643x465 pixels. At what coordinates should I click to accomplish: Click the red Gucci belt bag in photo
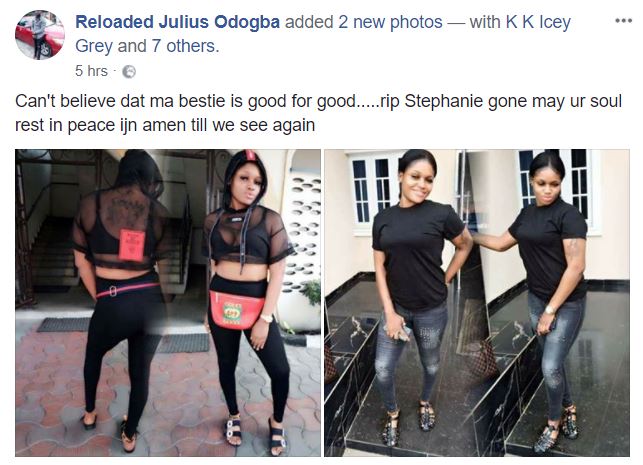pos(236,310)
